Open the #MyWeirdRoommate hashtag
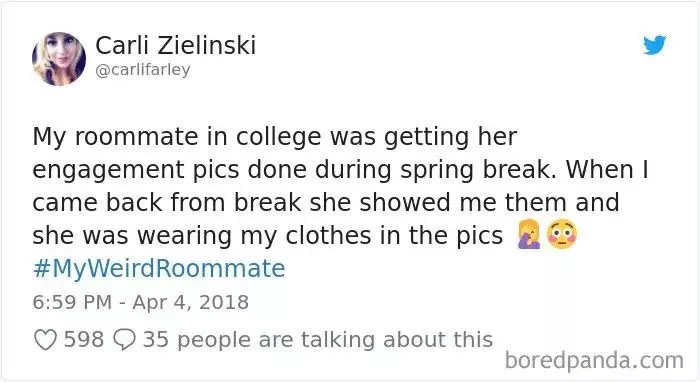The image size is (700, 382). click(x=159, y=269)
